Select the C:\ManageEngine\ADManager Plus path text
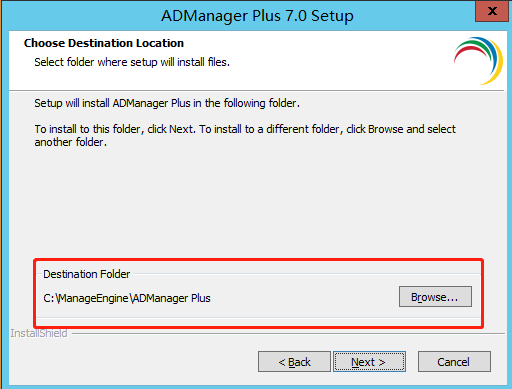The width and height of the screenshot is (512, 389). (127, 298)
